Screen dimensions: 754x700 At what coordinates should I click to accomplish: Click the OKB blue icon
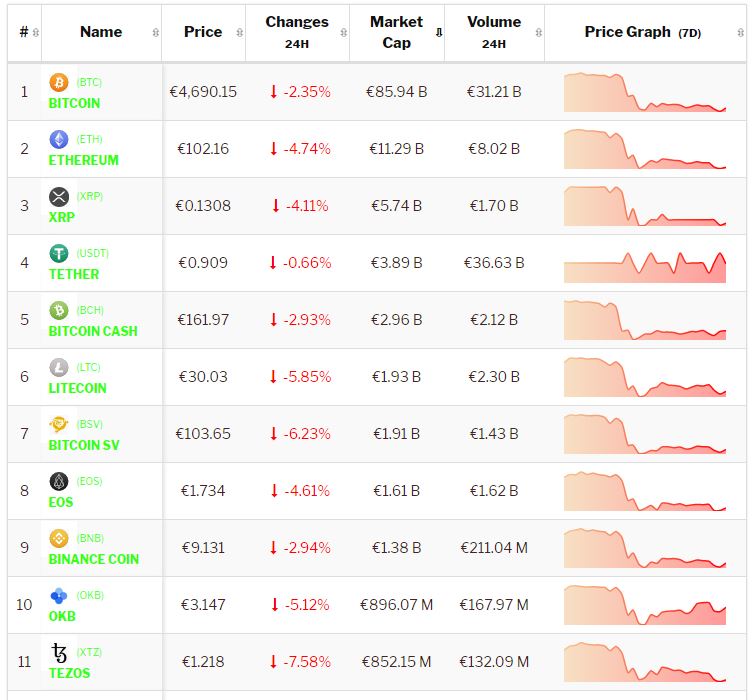(59, 595)
